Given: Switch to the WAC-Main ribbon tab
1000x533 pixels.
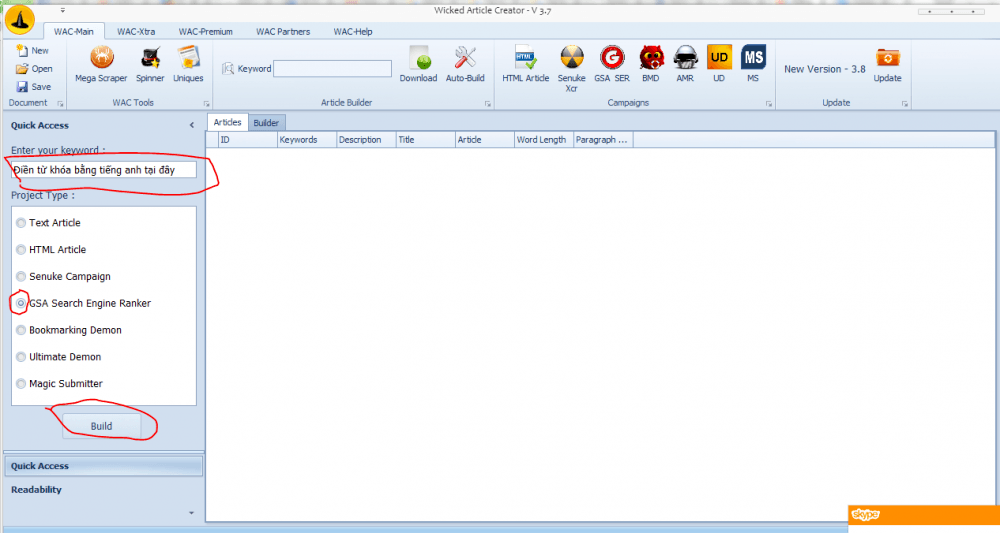Looking at the screenshot, I should [73, 31].
